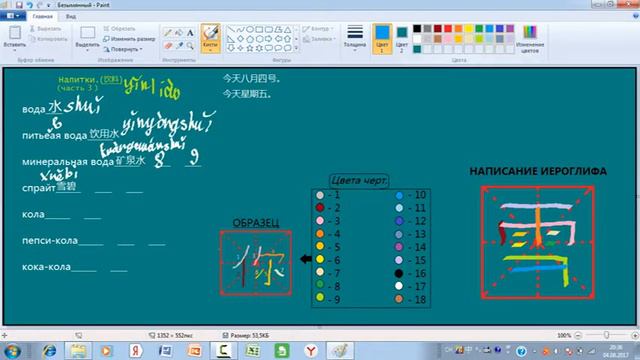Click the Copy (Копировать) button

48,39
